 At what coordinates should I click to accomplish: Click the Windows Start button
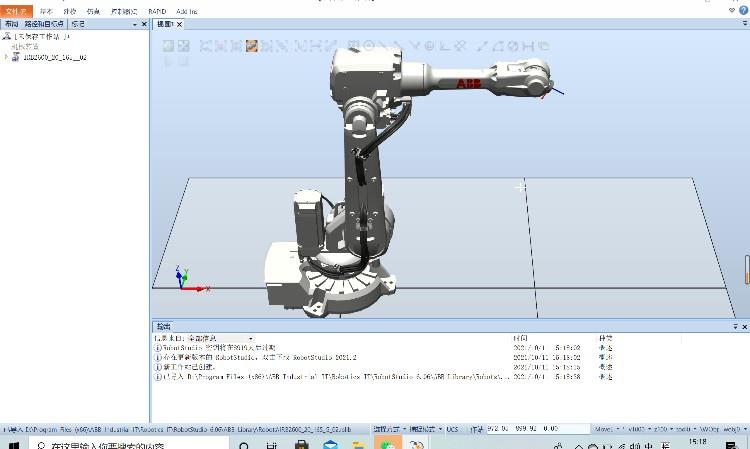tap(12, 441)
